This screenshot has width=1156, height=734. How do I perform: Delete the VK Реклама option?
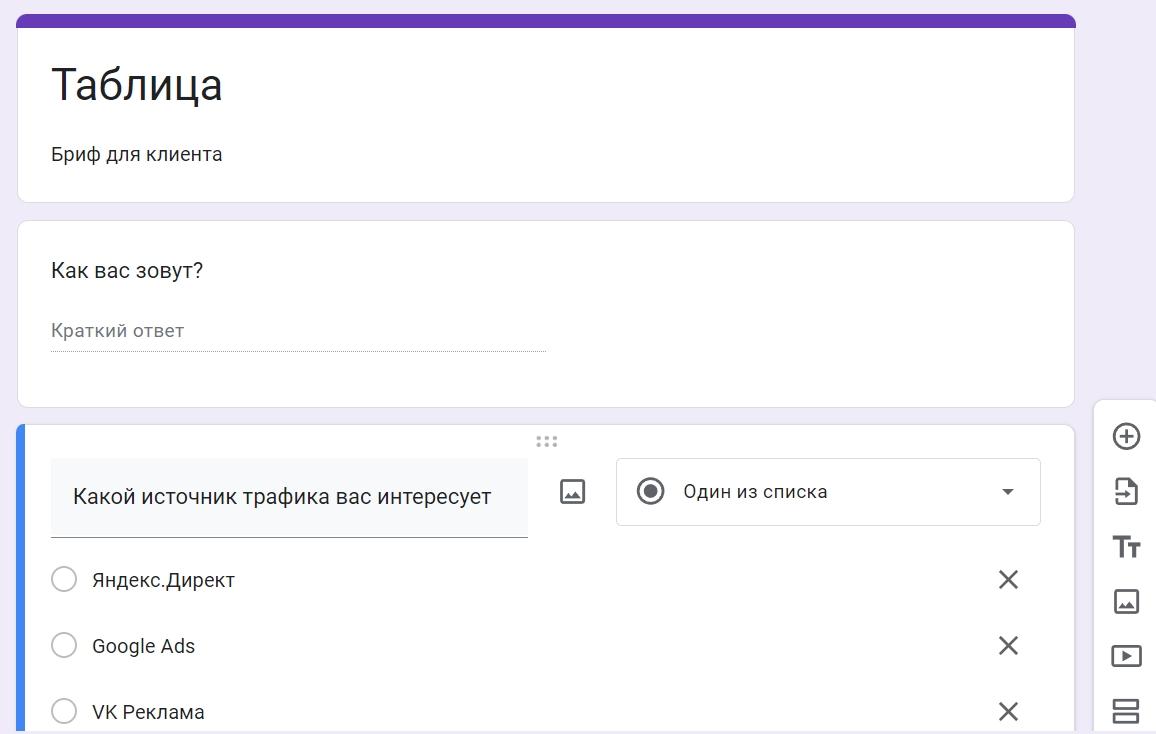[1008, 711]
